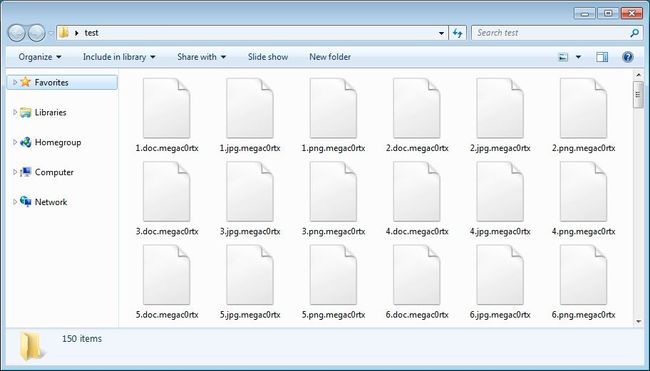This screenshot has width=650, height=371.
Task: Click the vertical scrollbar thumb
Action: tap(638, 95)
